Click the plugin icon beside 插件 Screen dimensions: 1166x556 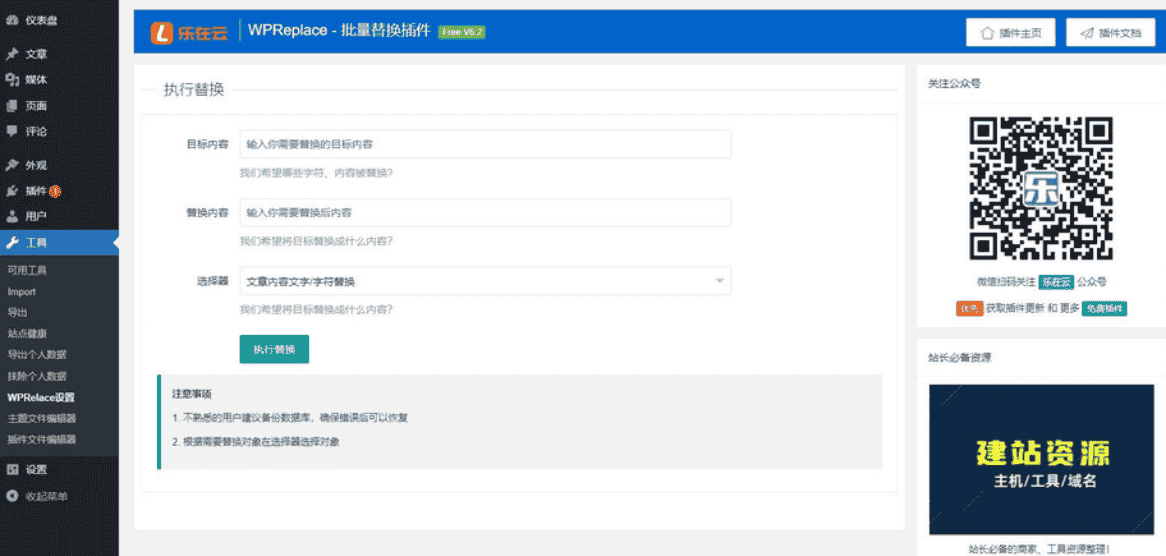pyautogui.click(x=12, y=191)
